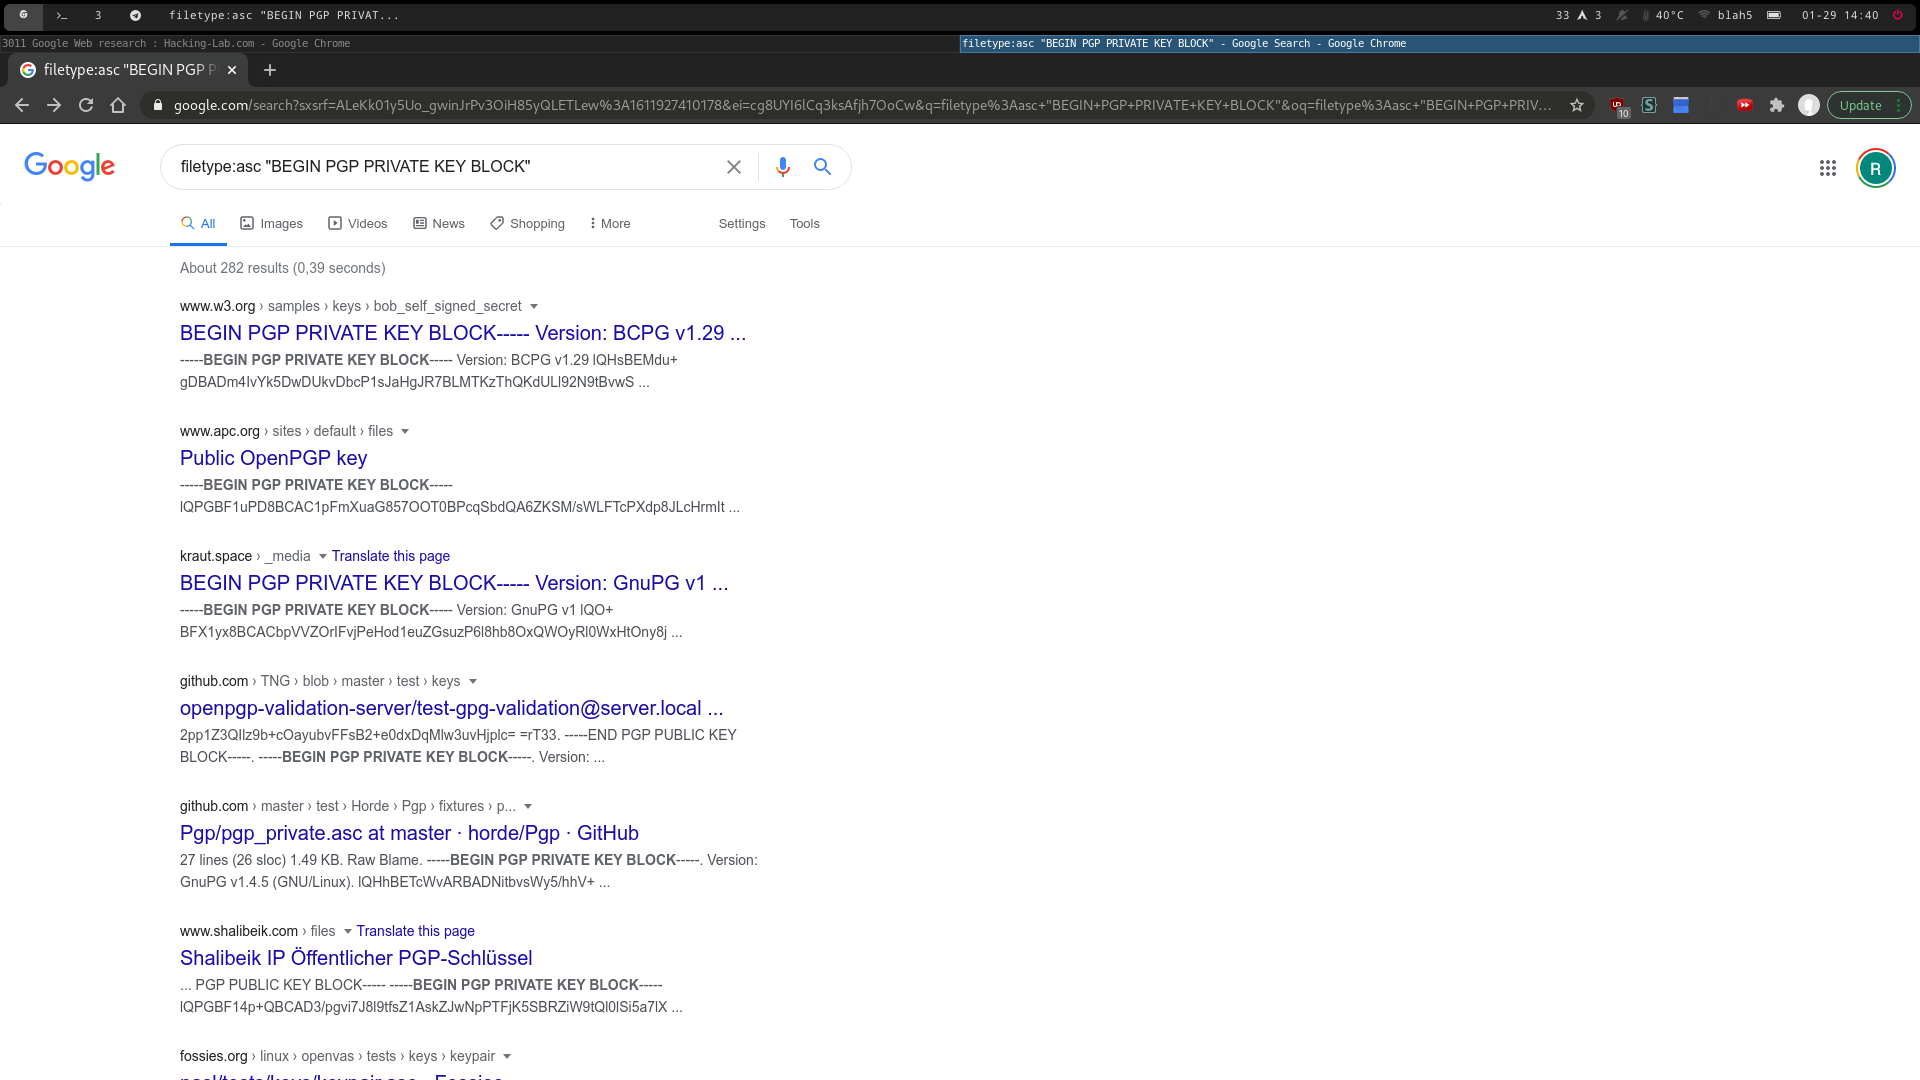Translate the kraut.space result page

pos(391,555)
